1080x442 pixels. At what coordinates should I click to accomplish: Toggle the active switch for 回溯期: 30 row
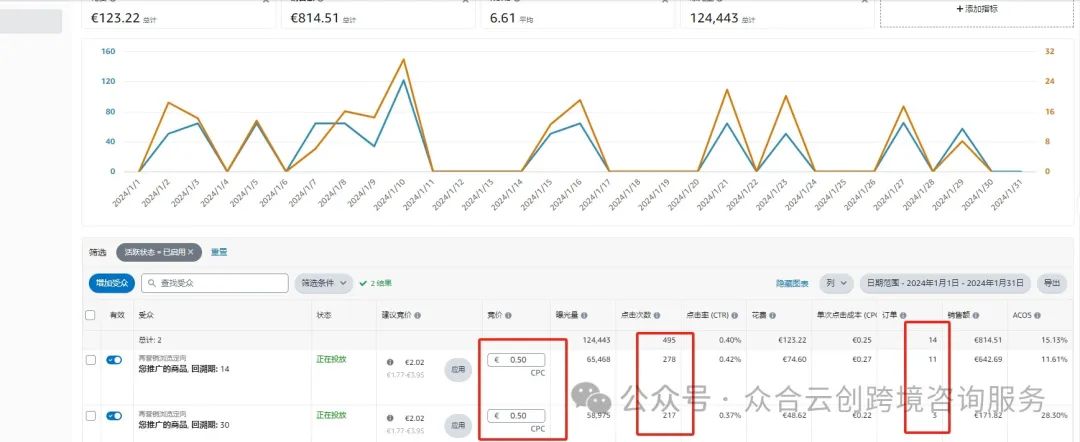click(x=114, y=416)
